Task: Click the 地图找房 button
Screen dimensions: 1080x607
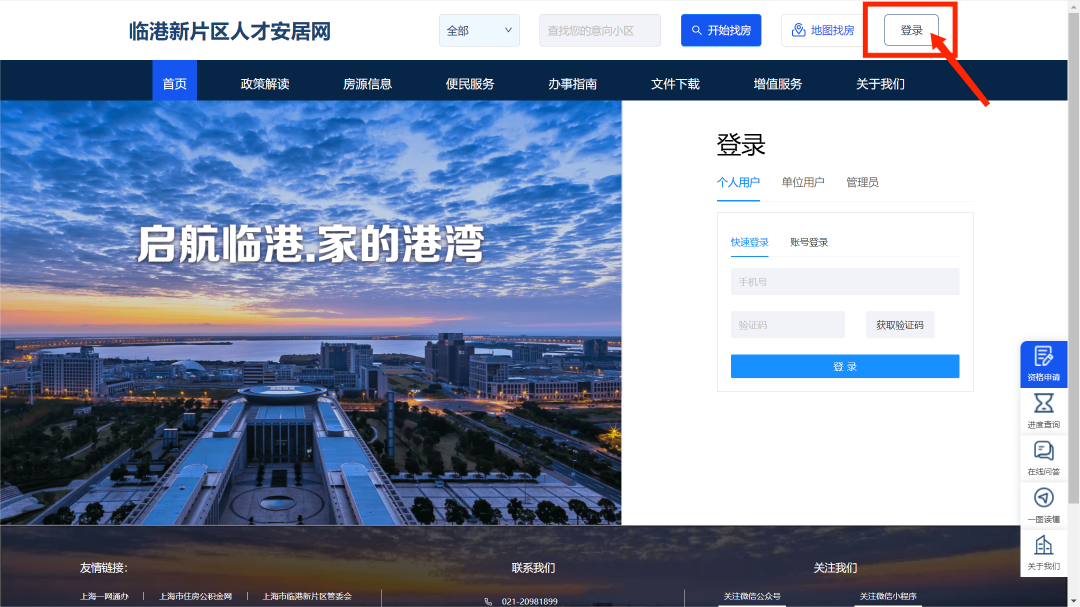Action: click(823, 30)
